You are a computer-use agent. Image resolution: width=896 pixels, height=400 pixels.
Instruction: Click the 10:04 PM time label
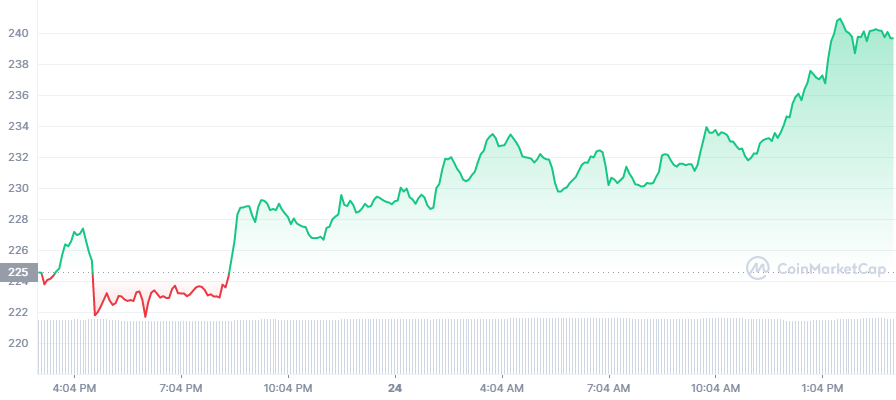point(288,389)
